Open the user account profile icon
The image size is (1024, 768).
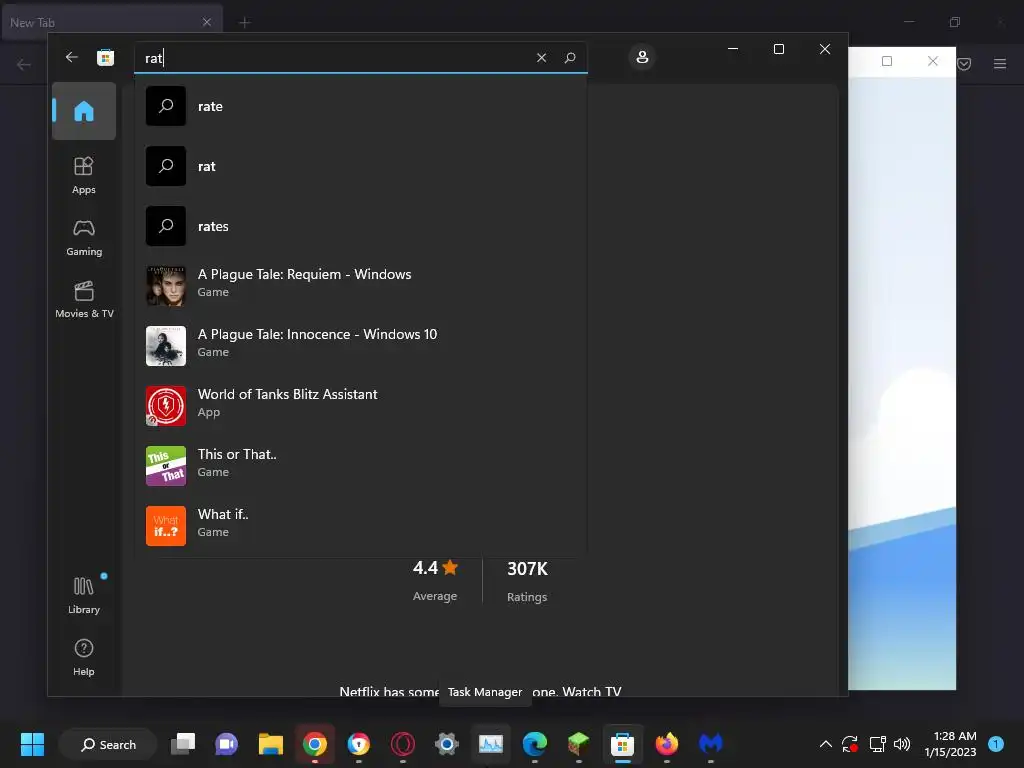coord(642,57)
